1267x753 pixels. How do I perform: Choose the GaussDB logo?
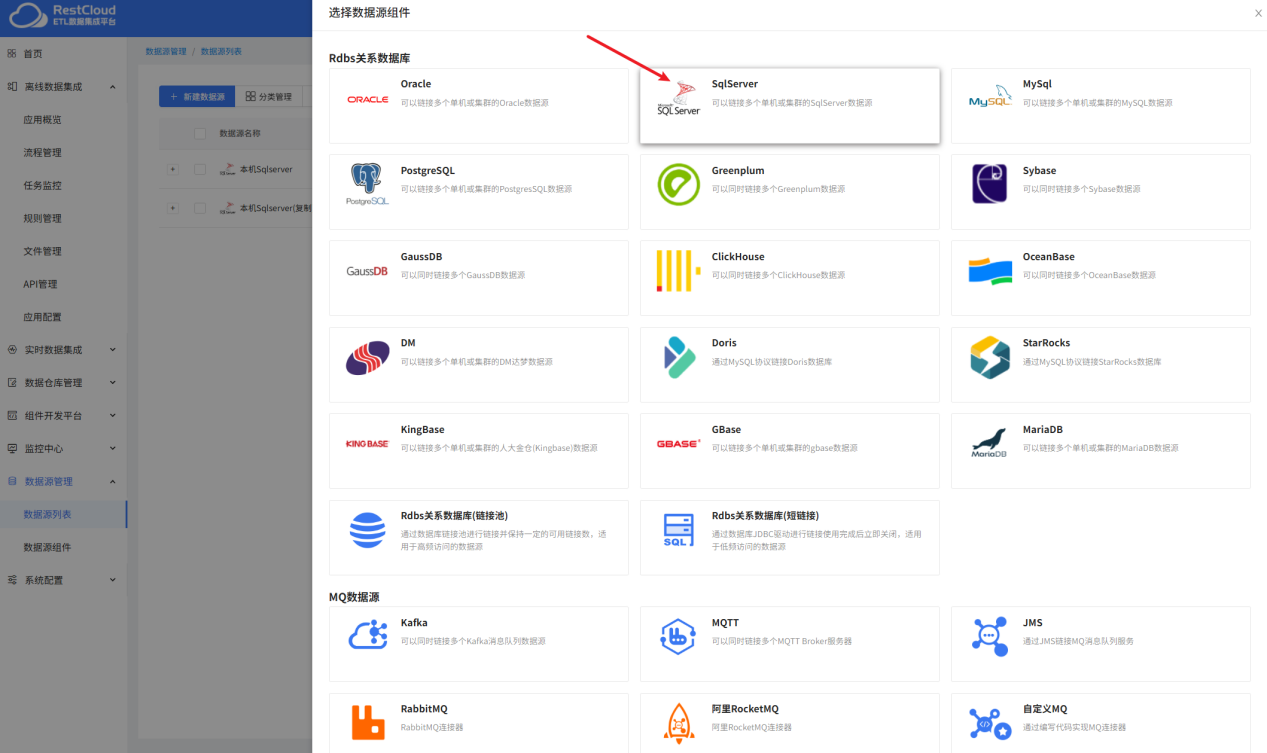point(367,271)
